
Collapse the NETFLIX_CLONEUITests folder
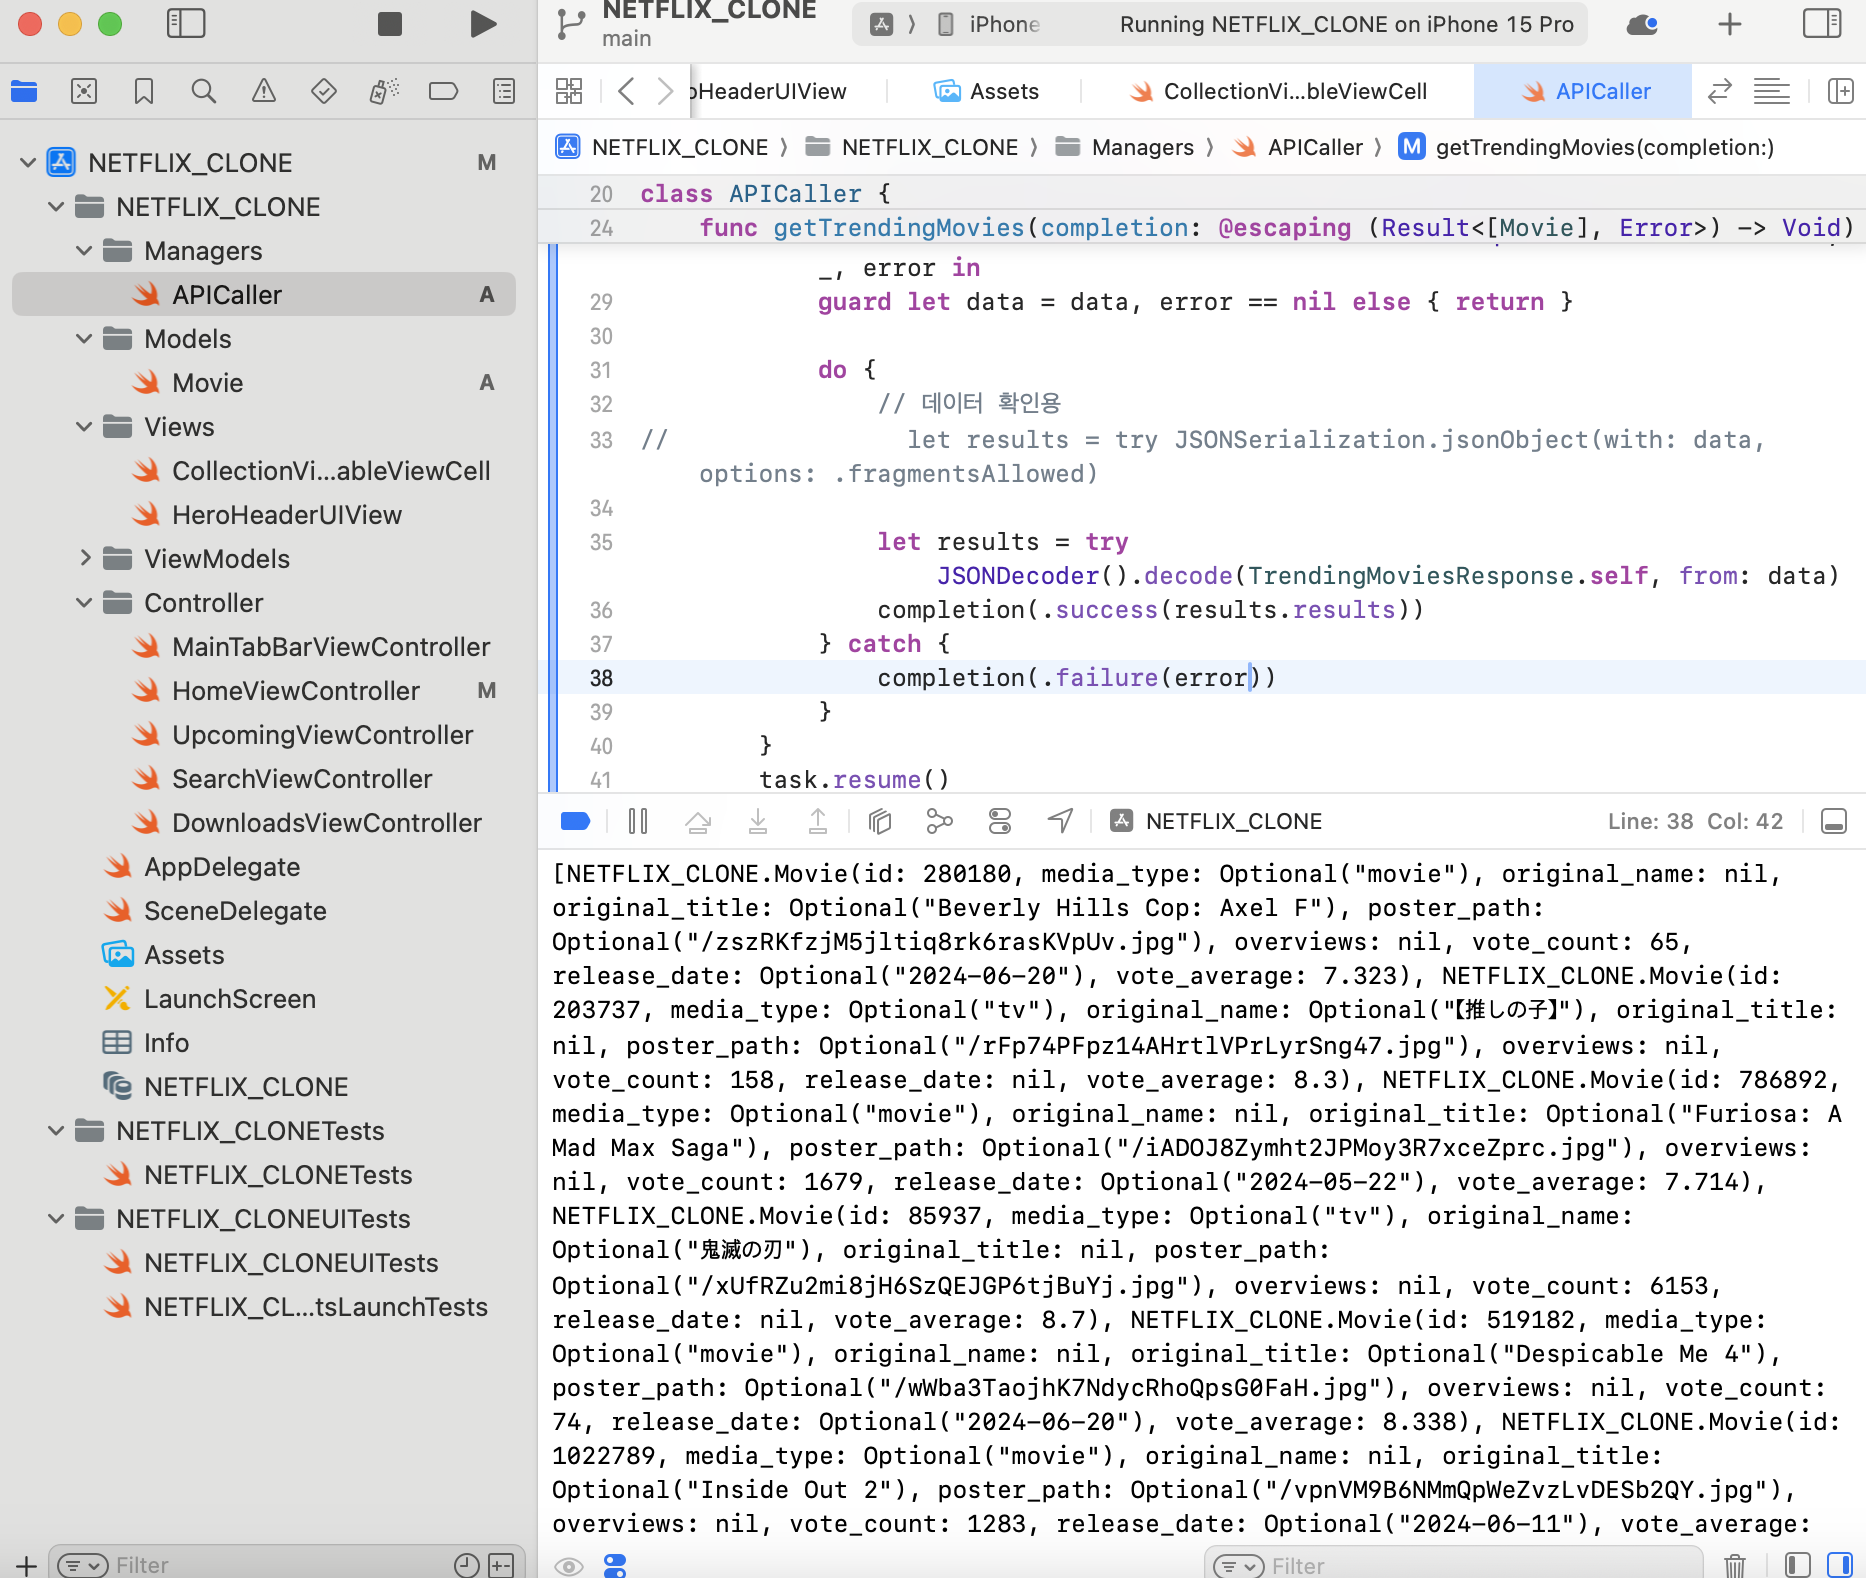[56, 1218]
